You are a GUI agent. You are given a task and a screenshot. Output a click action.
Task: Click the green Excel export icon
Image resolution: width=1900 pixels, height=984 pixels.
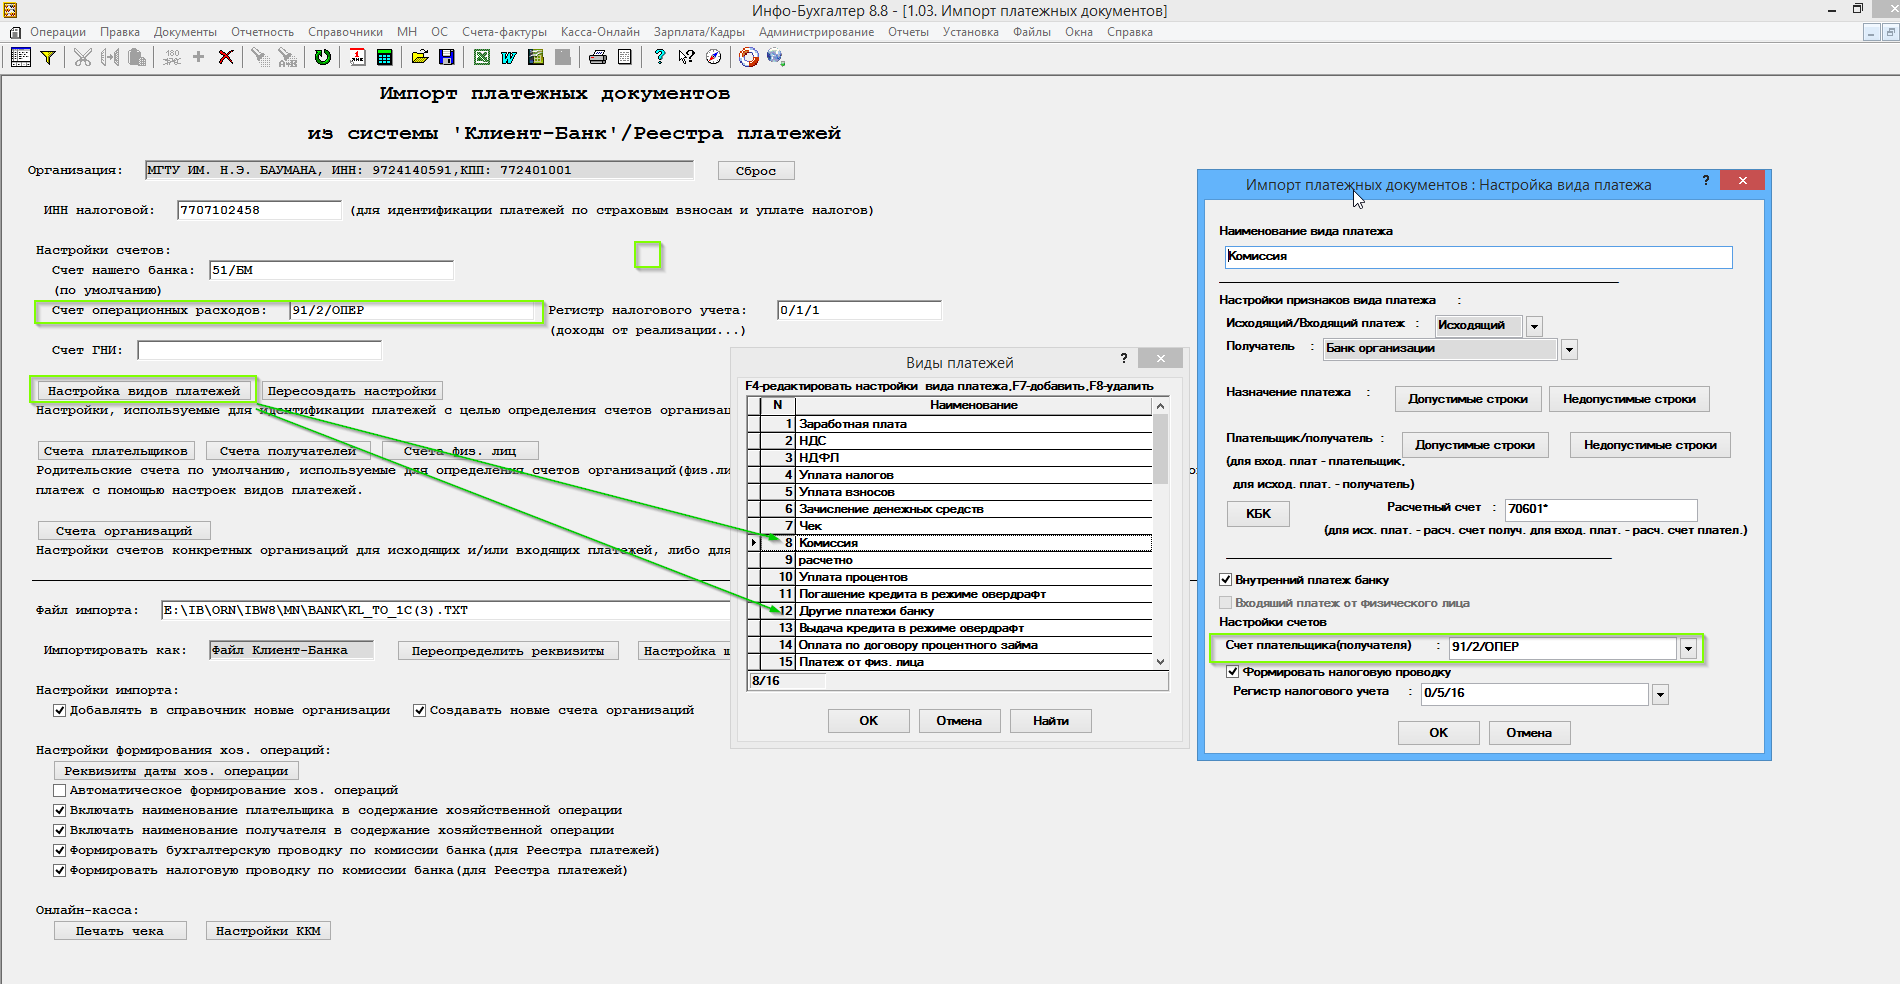tap(482, 57)
